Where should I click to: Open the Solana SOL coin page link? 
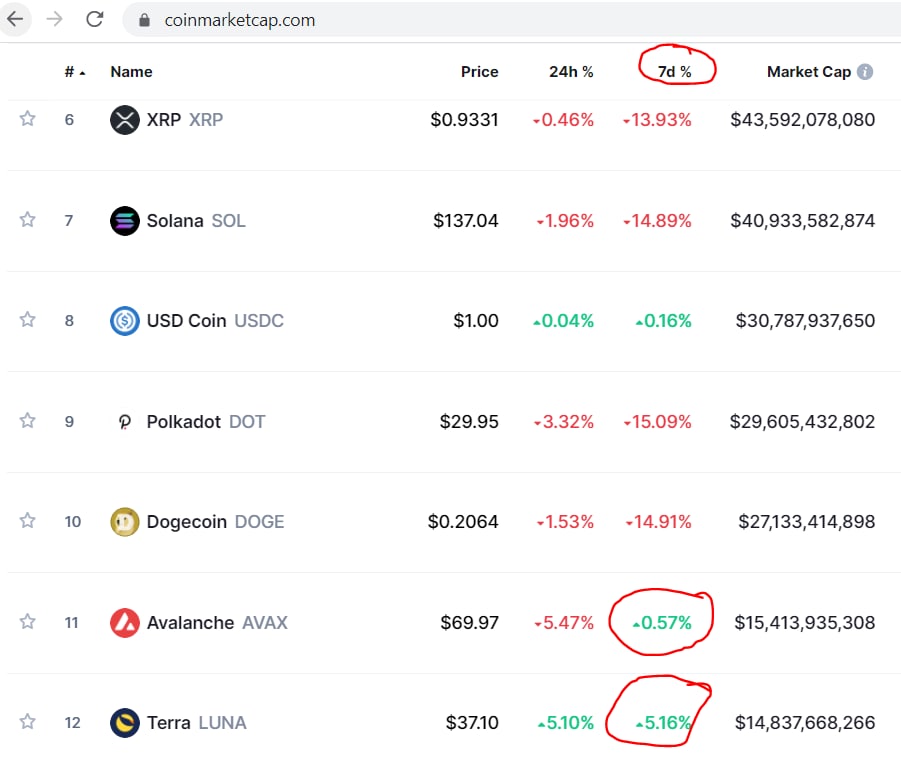(196, 221)
